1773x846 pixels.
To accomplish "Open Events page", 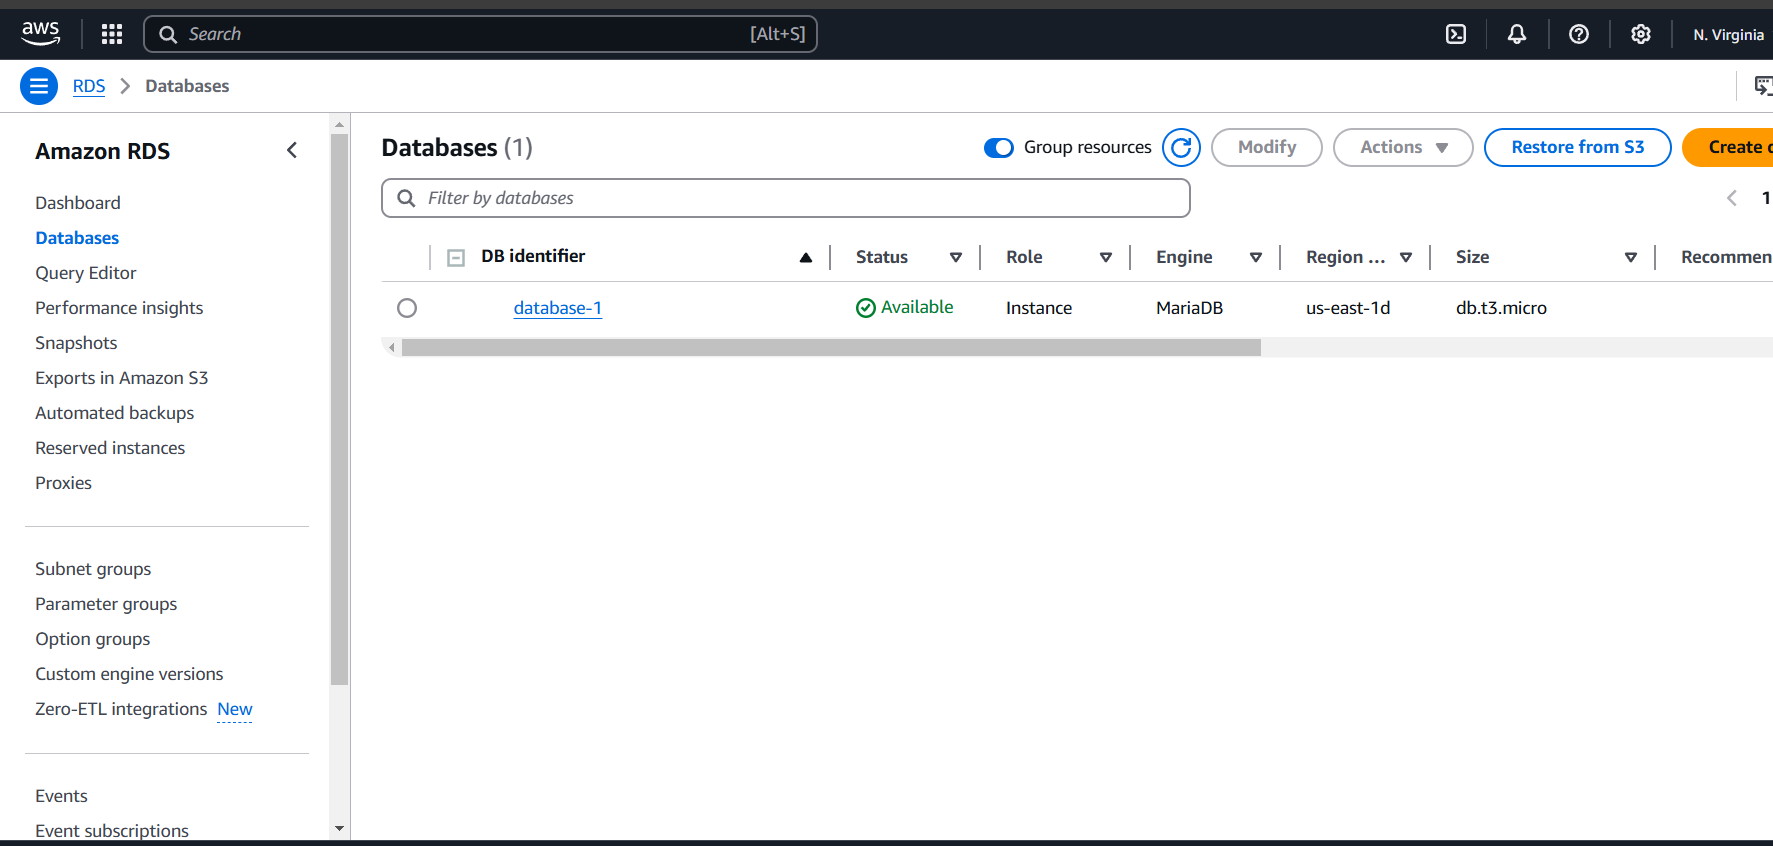I will tap(61, 796).
